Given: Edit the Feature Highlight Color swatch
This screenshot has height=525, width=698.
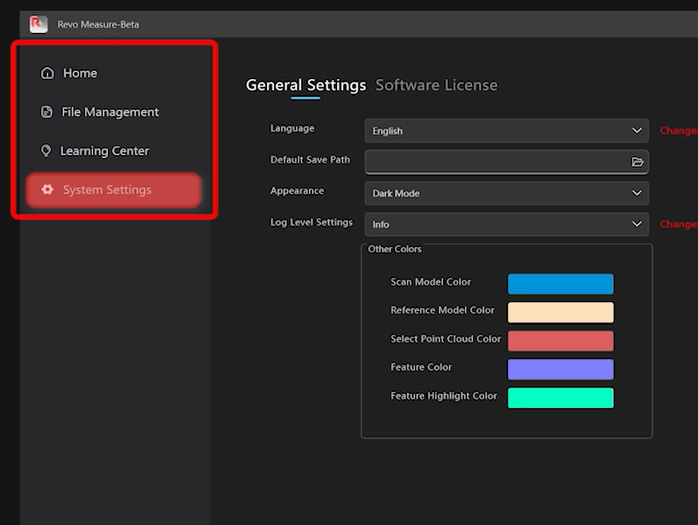Looking at the screenshot, I should tap(560, 398).
